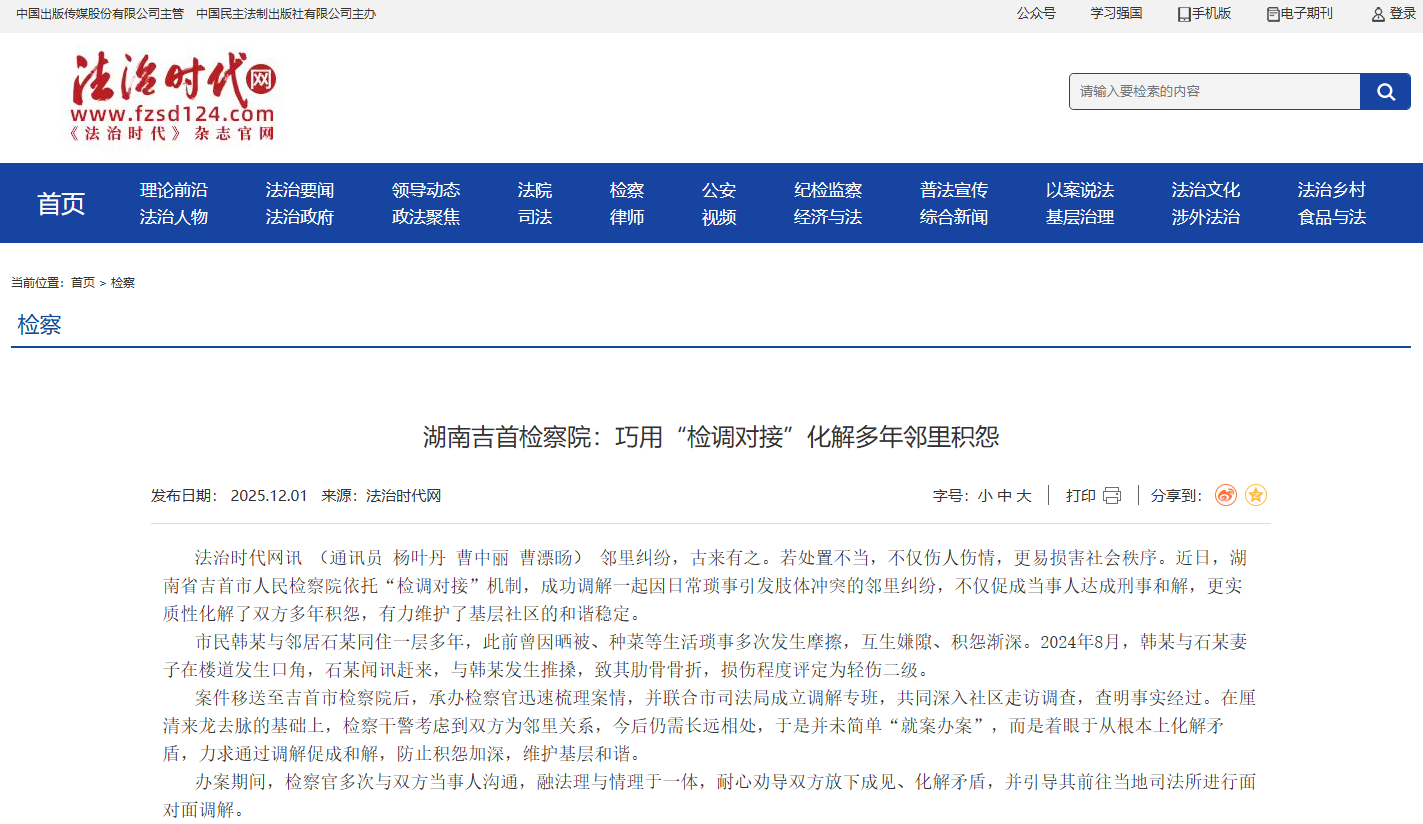Open 公众号 link in top bar
The image size is (1423, 824).
tap(1036, 14)
